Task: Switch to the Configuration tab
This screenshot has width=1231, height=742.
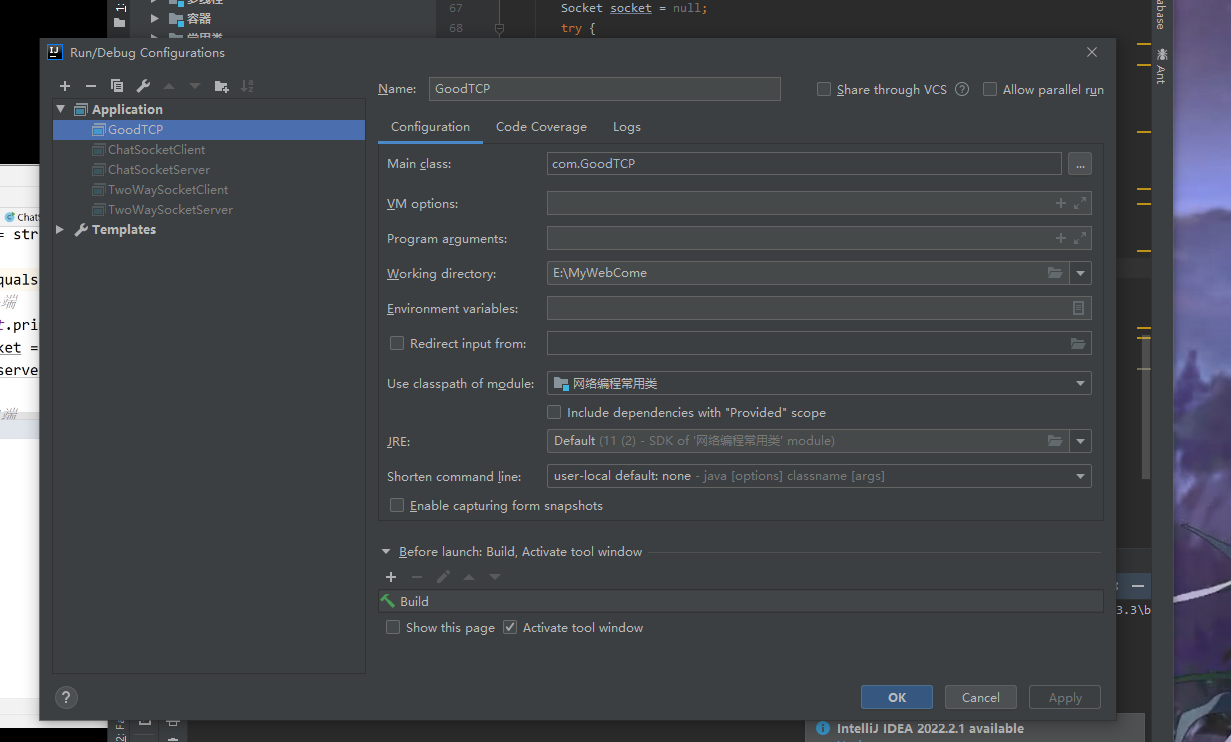Action: pos(430,127)
